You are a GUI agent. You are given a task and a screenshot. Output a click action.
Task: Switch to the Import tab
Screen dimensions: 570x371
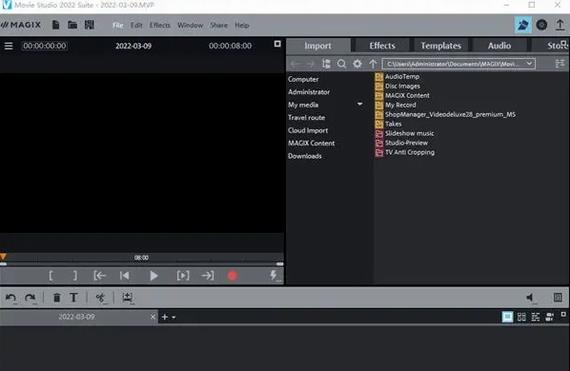(318, 46)
